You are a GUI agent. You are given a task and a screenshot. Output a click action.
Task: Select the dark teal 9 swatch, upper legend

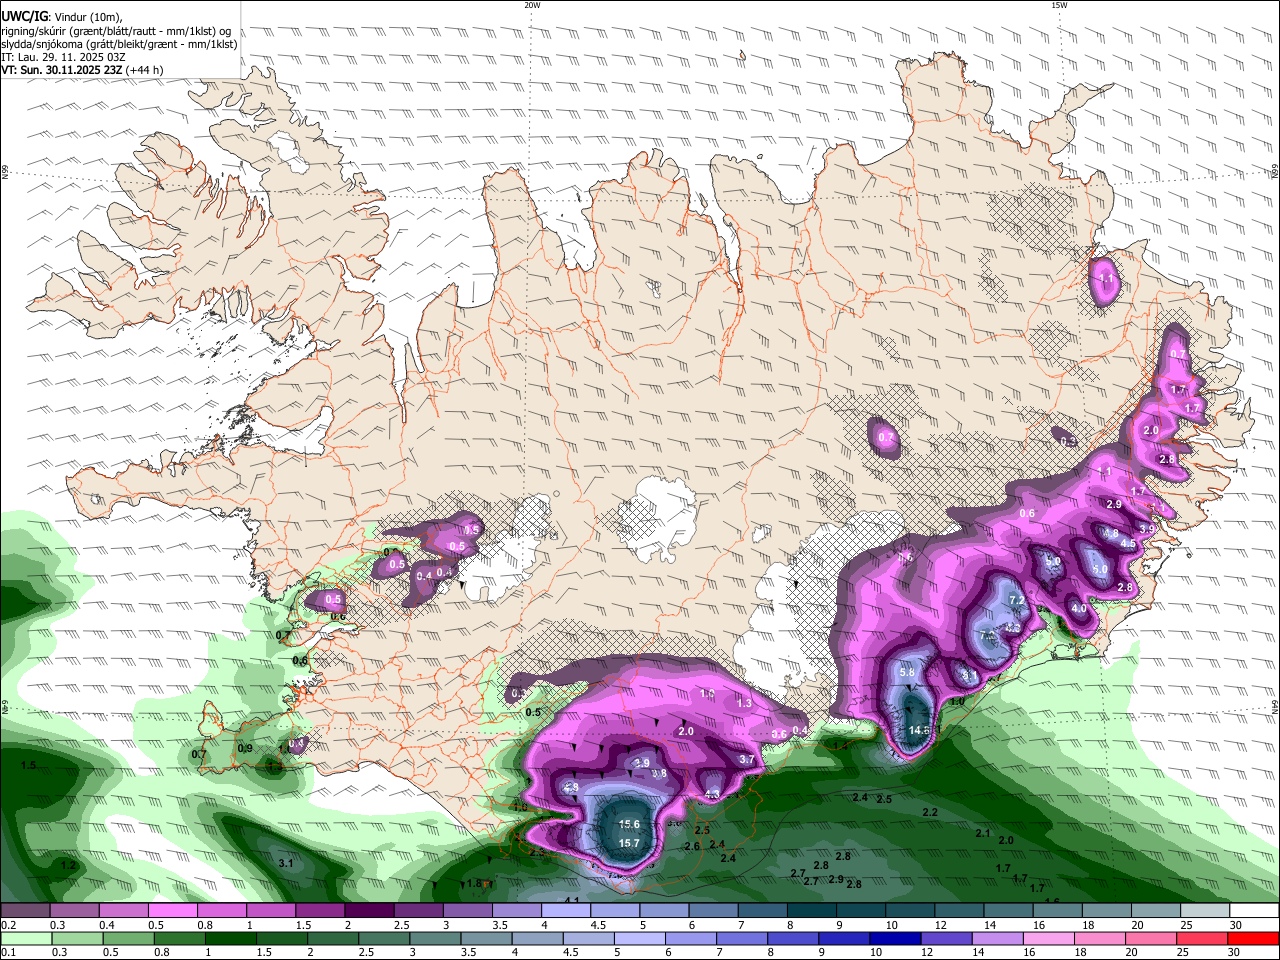861,911
